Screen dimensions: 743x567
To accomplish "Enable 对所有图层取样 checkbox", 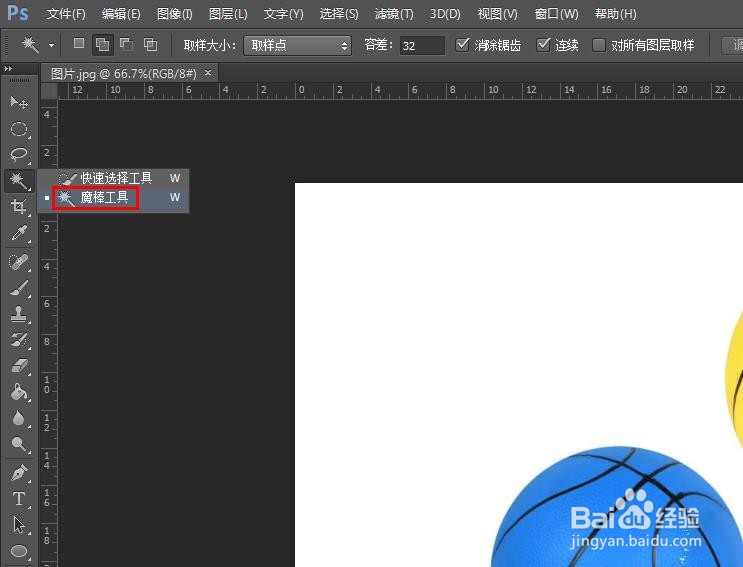I will point(599,45).
